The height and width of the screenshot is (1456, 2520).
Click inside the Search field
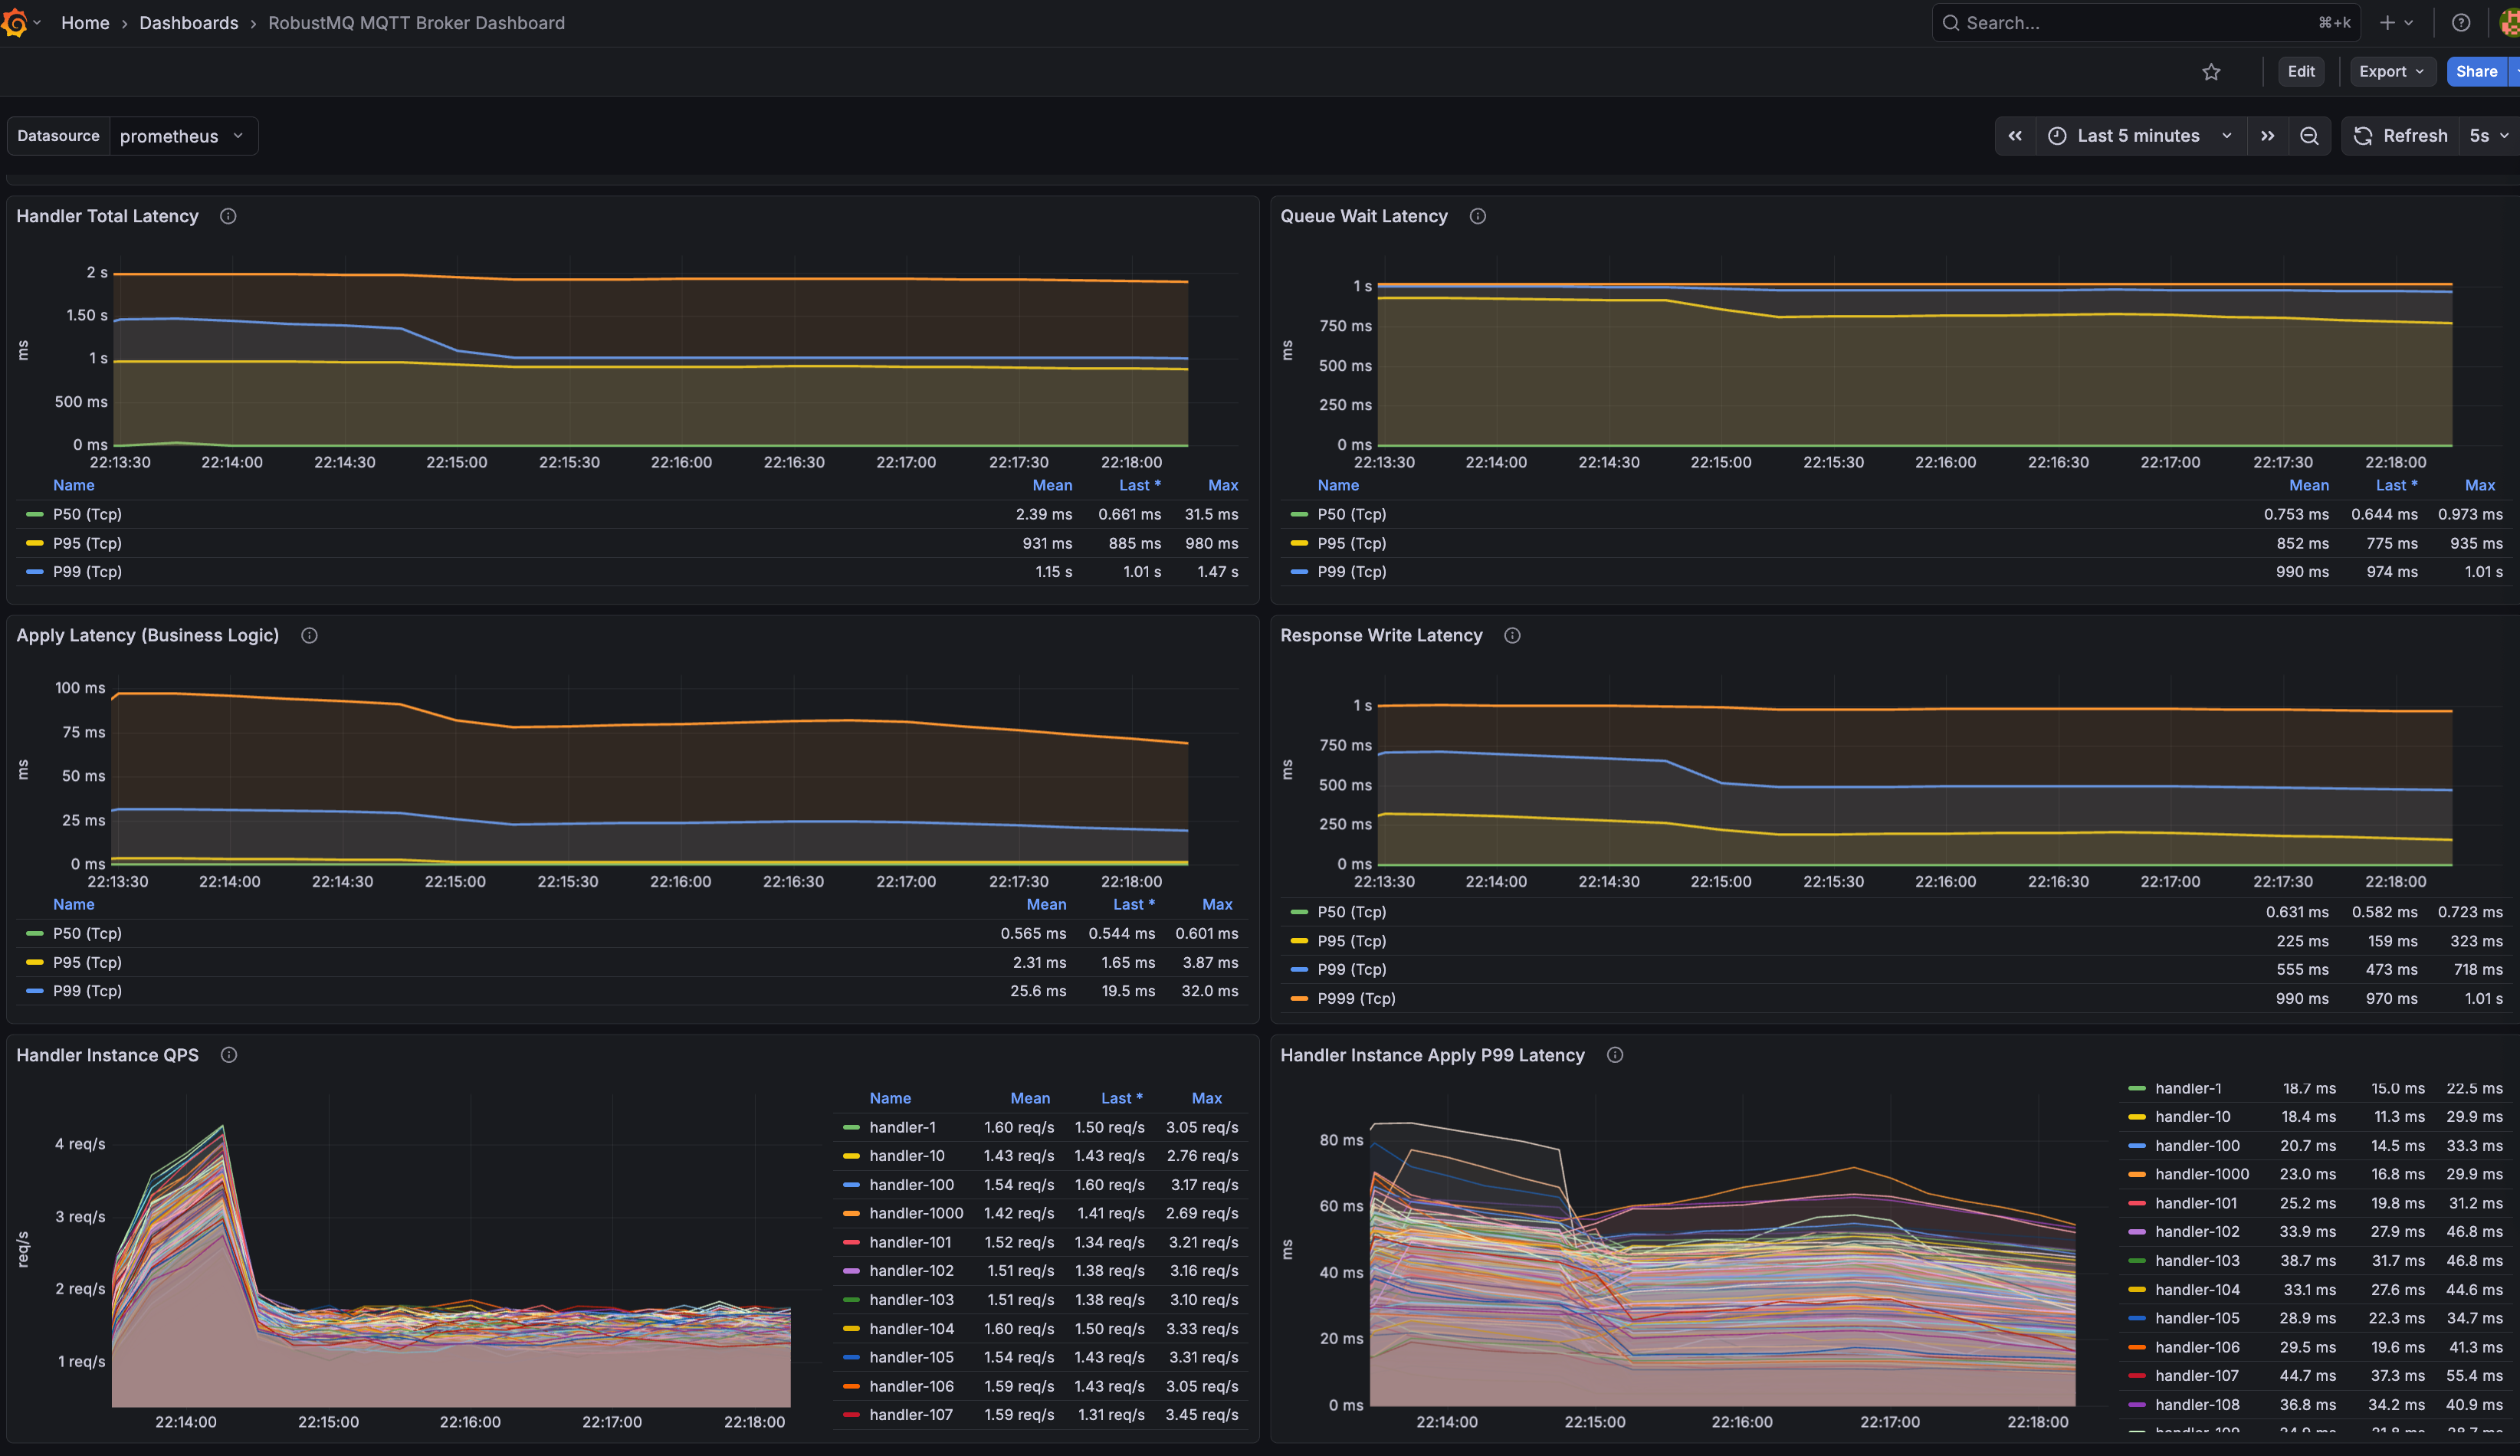[x=2100, y=22]
